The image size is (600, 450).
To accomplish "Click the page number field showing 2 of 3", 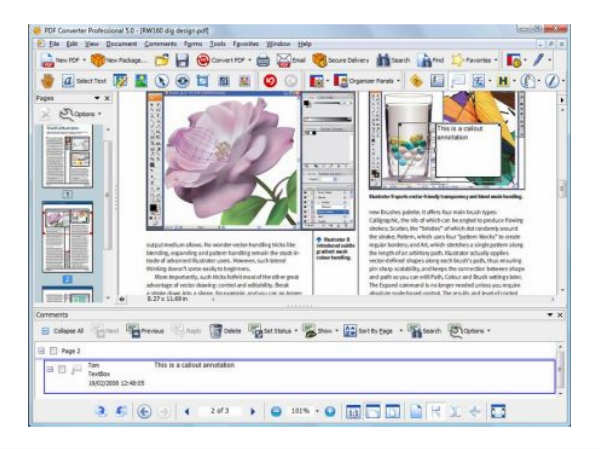I will pos(220,411).
